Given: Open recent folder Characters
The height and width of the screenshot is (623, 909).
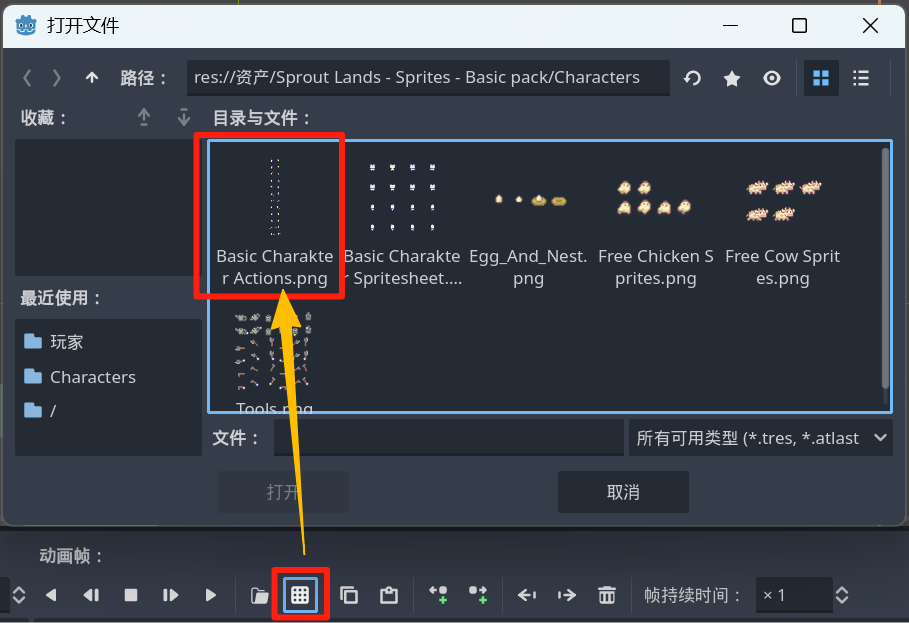Looking at the screenshot, I should (x=108, y=377).
